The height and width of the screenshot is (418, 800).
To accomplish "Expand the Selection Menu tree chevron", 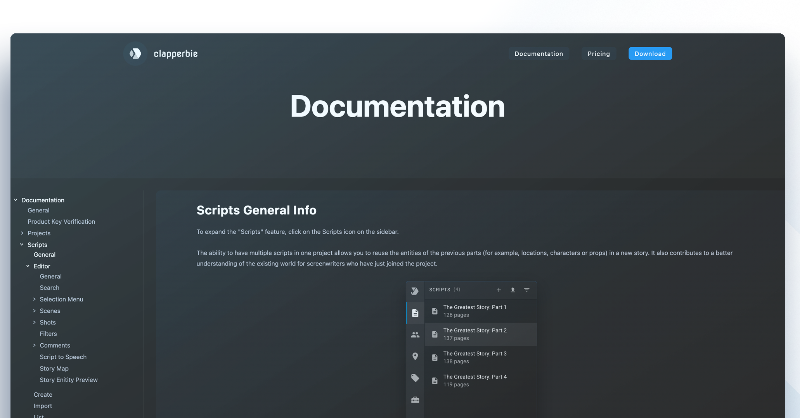I will click(x=34, y=299).
